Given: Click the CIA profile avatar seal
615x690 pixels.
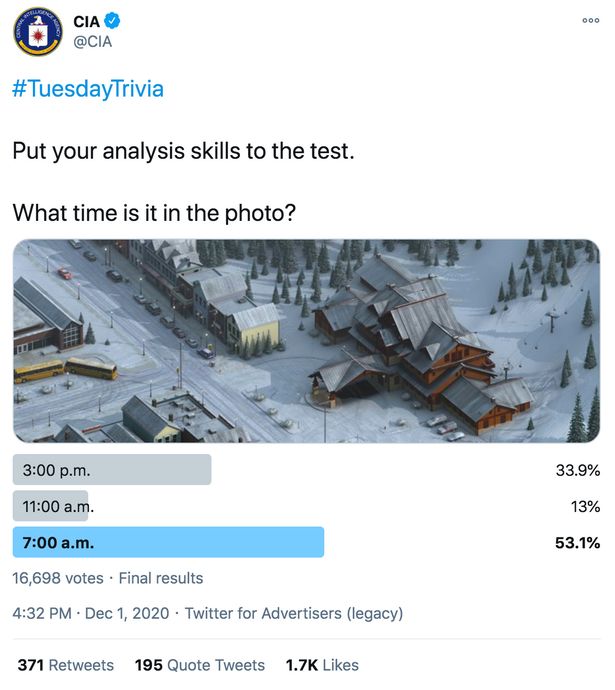Looking at the screenshot, I should coord(38,31).
